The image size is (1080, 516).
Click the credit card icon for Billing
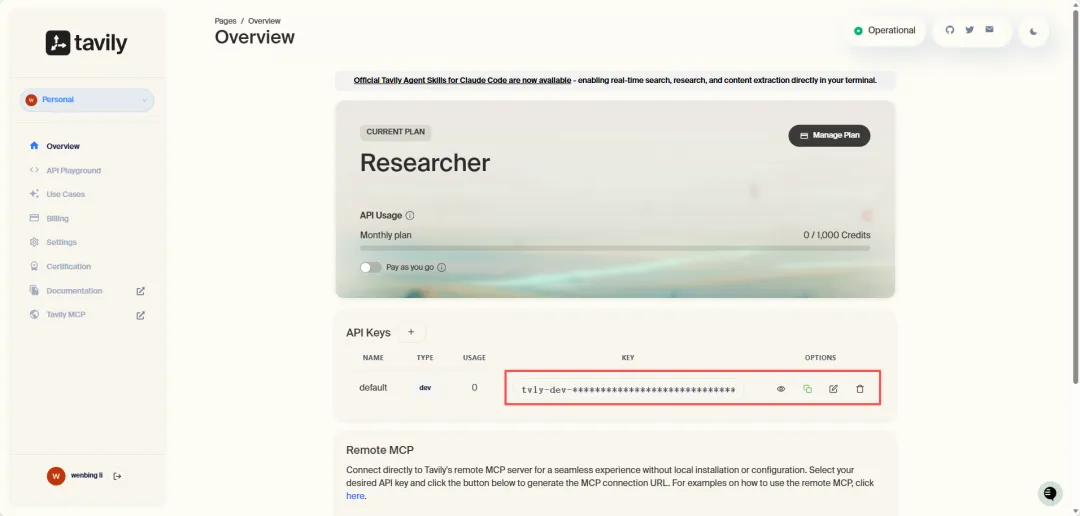point(34,218)
